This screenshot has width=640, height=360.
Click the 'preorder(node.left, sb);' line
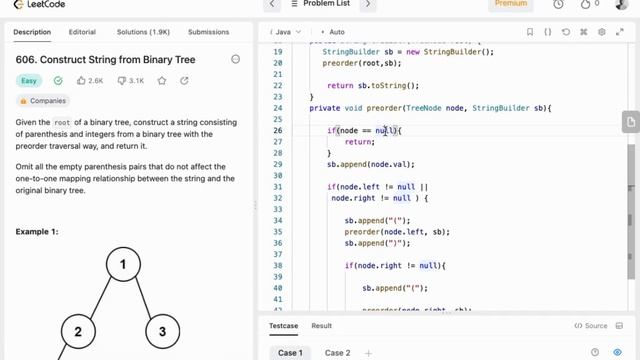pyautogui.click(x=397, y=232)
